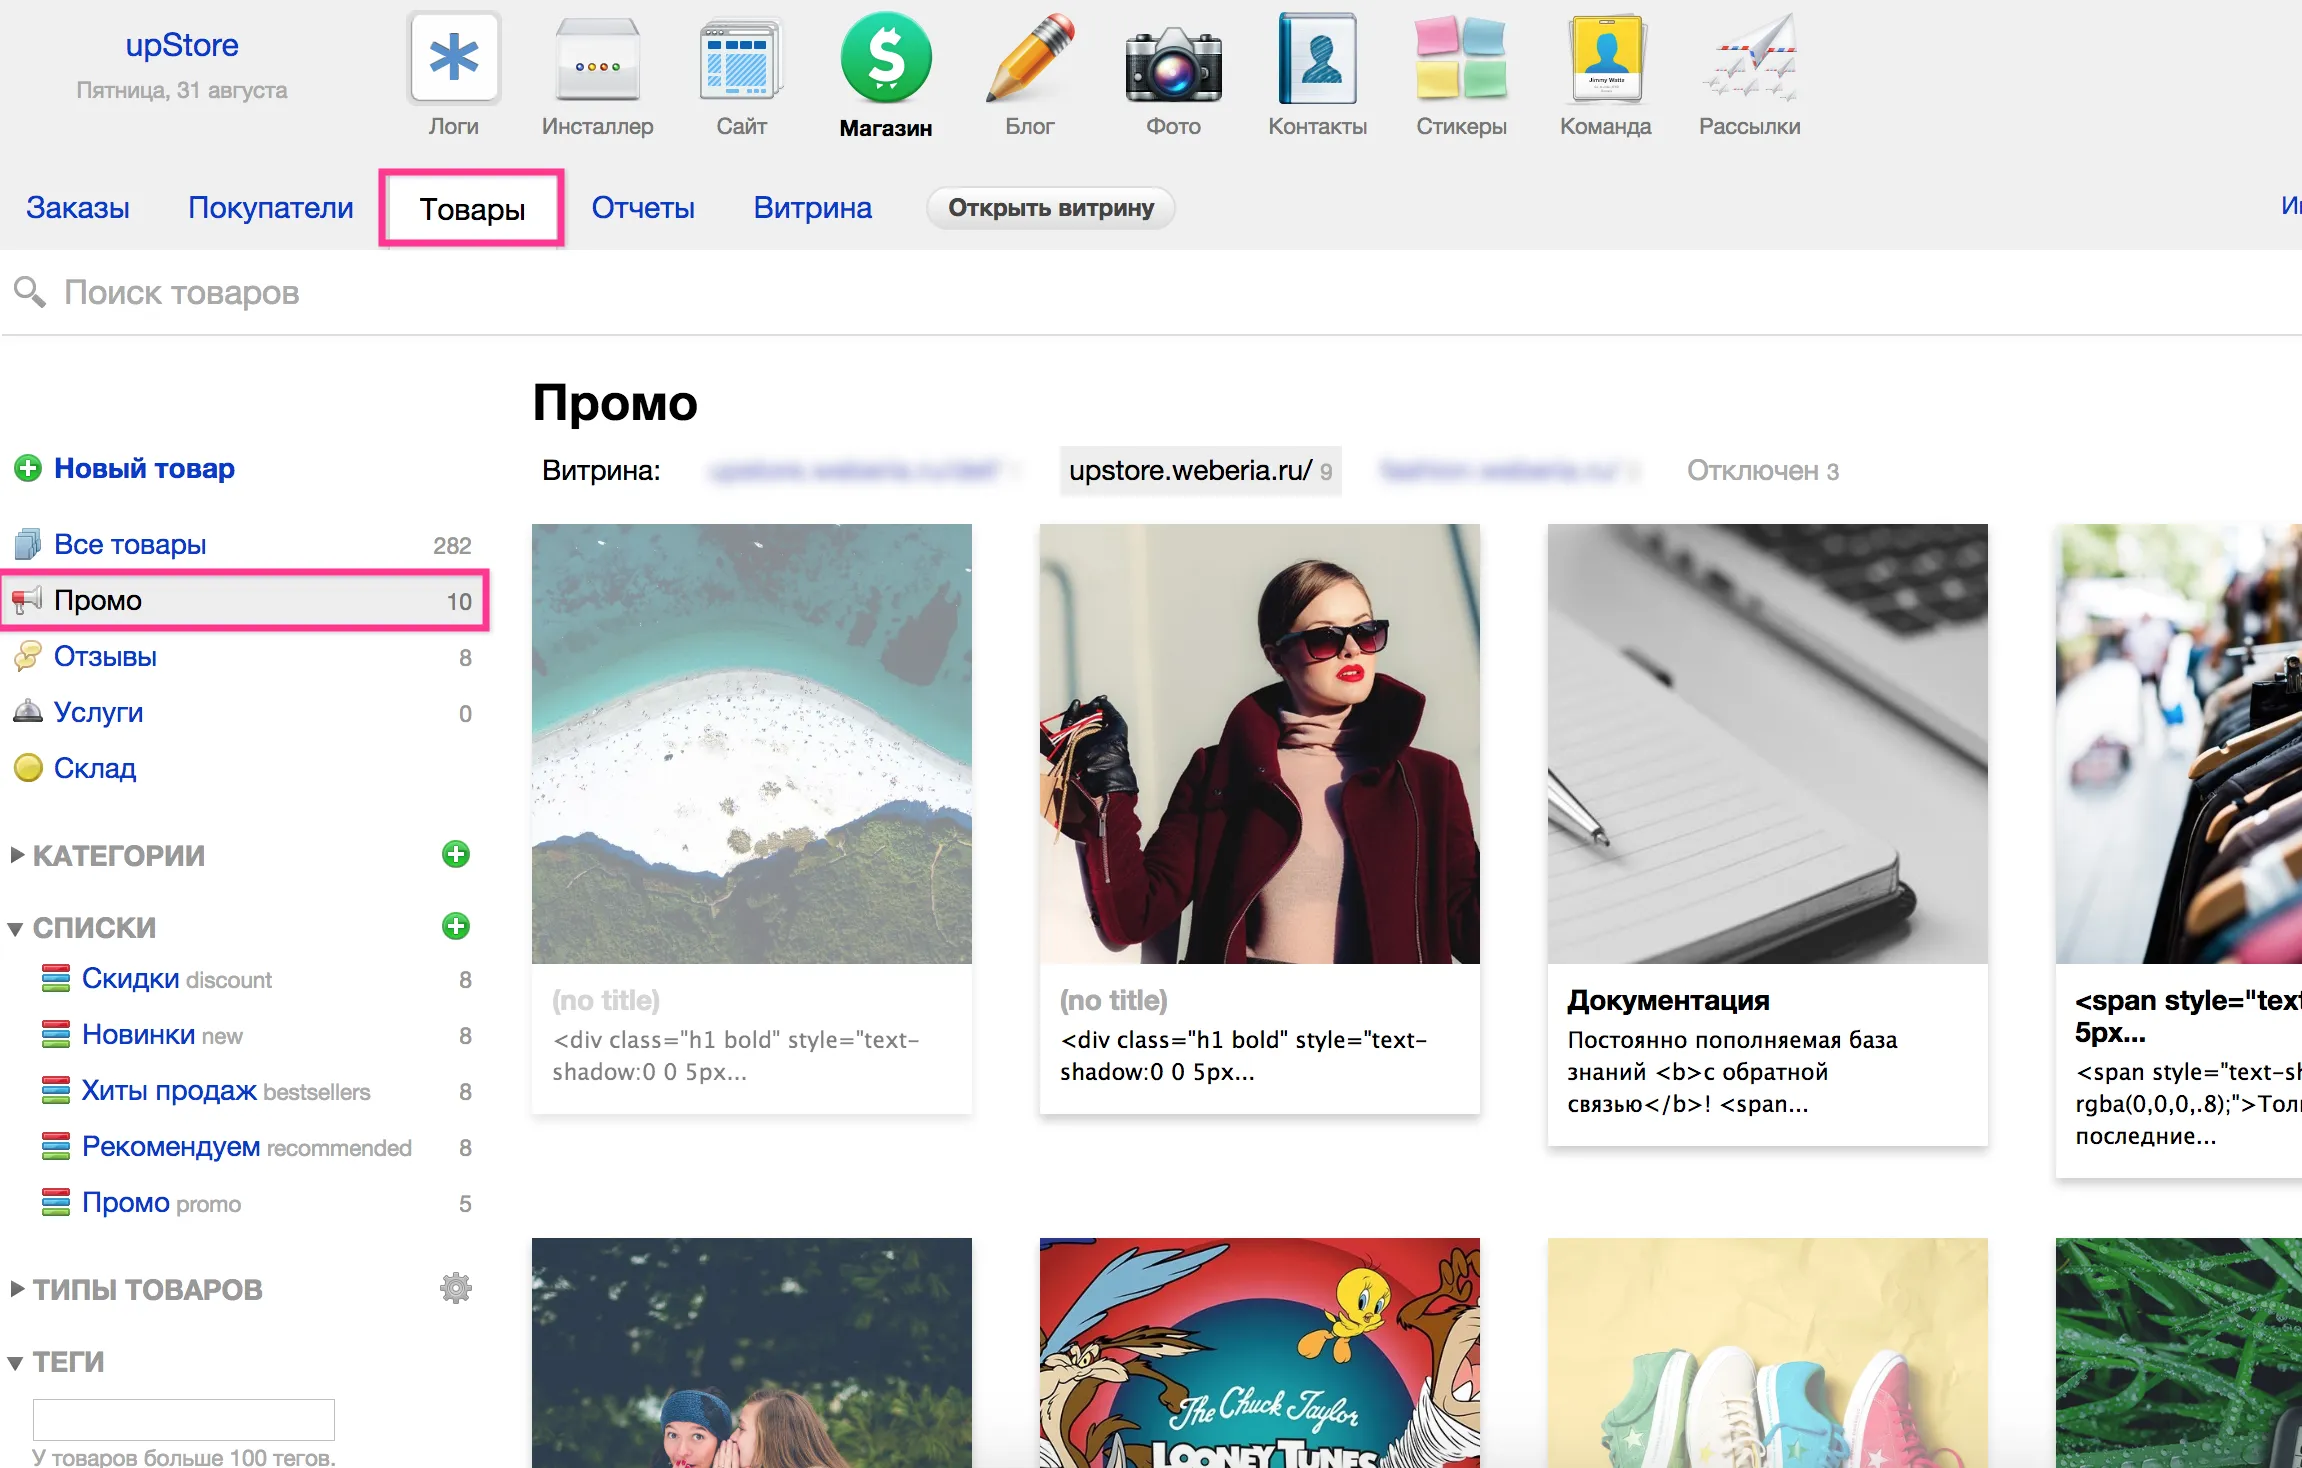Viewport: 2302px width, 1468px height.
Task: Click the Промо promo list icon
Action: click(x=56, y=1202)
